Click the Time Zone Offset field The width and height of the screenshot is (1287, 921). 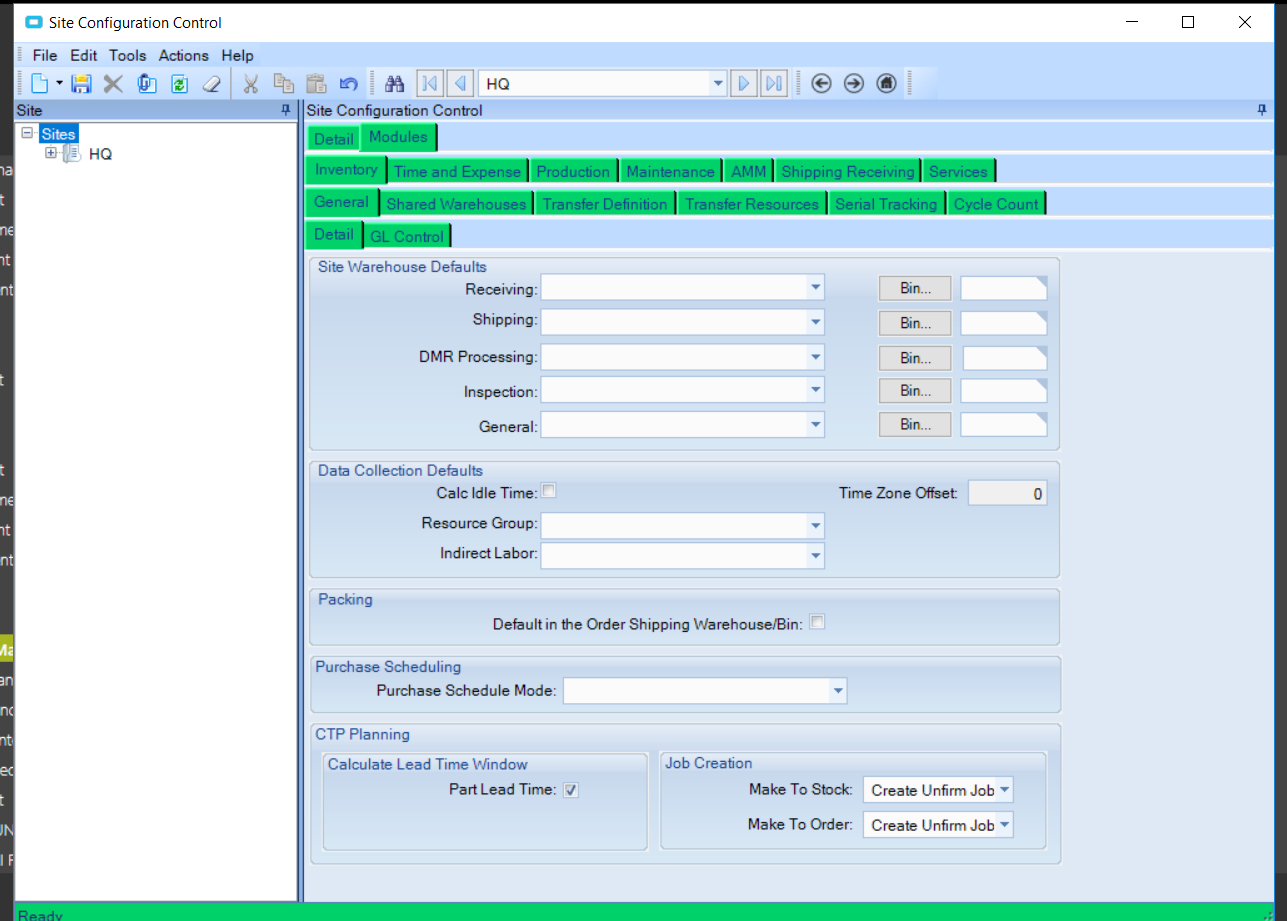tap(1008, 493)
